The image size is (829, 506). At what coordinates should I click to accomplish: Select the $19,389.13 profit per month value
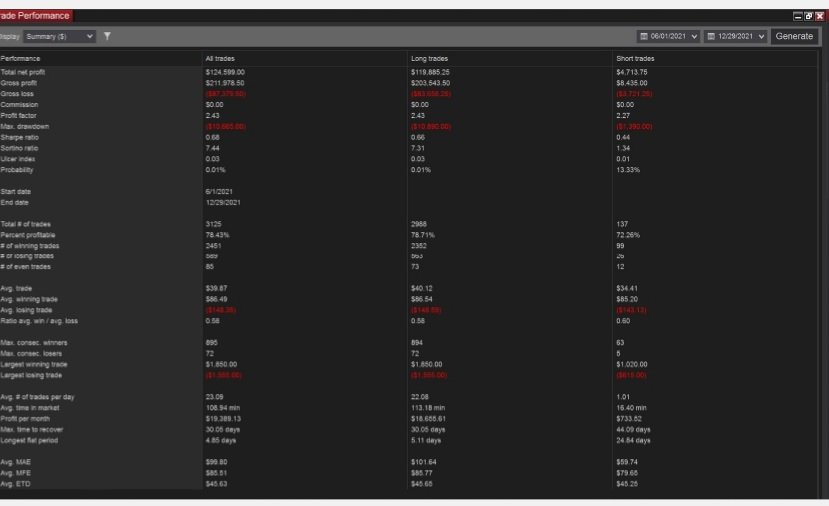pos(223,418)
